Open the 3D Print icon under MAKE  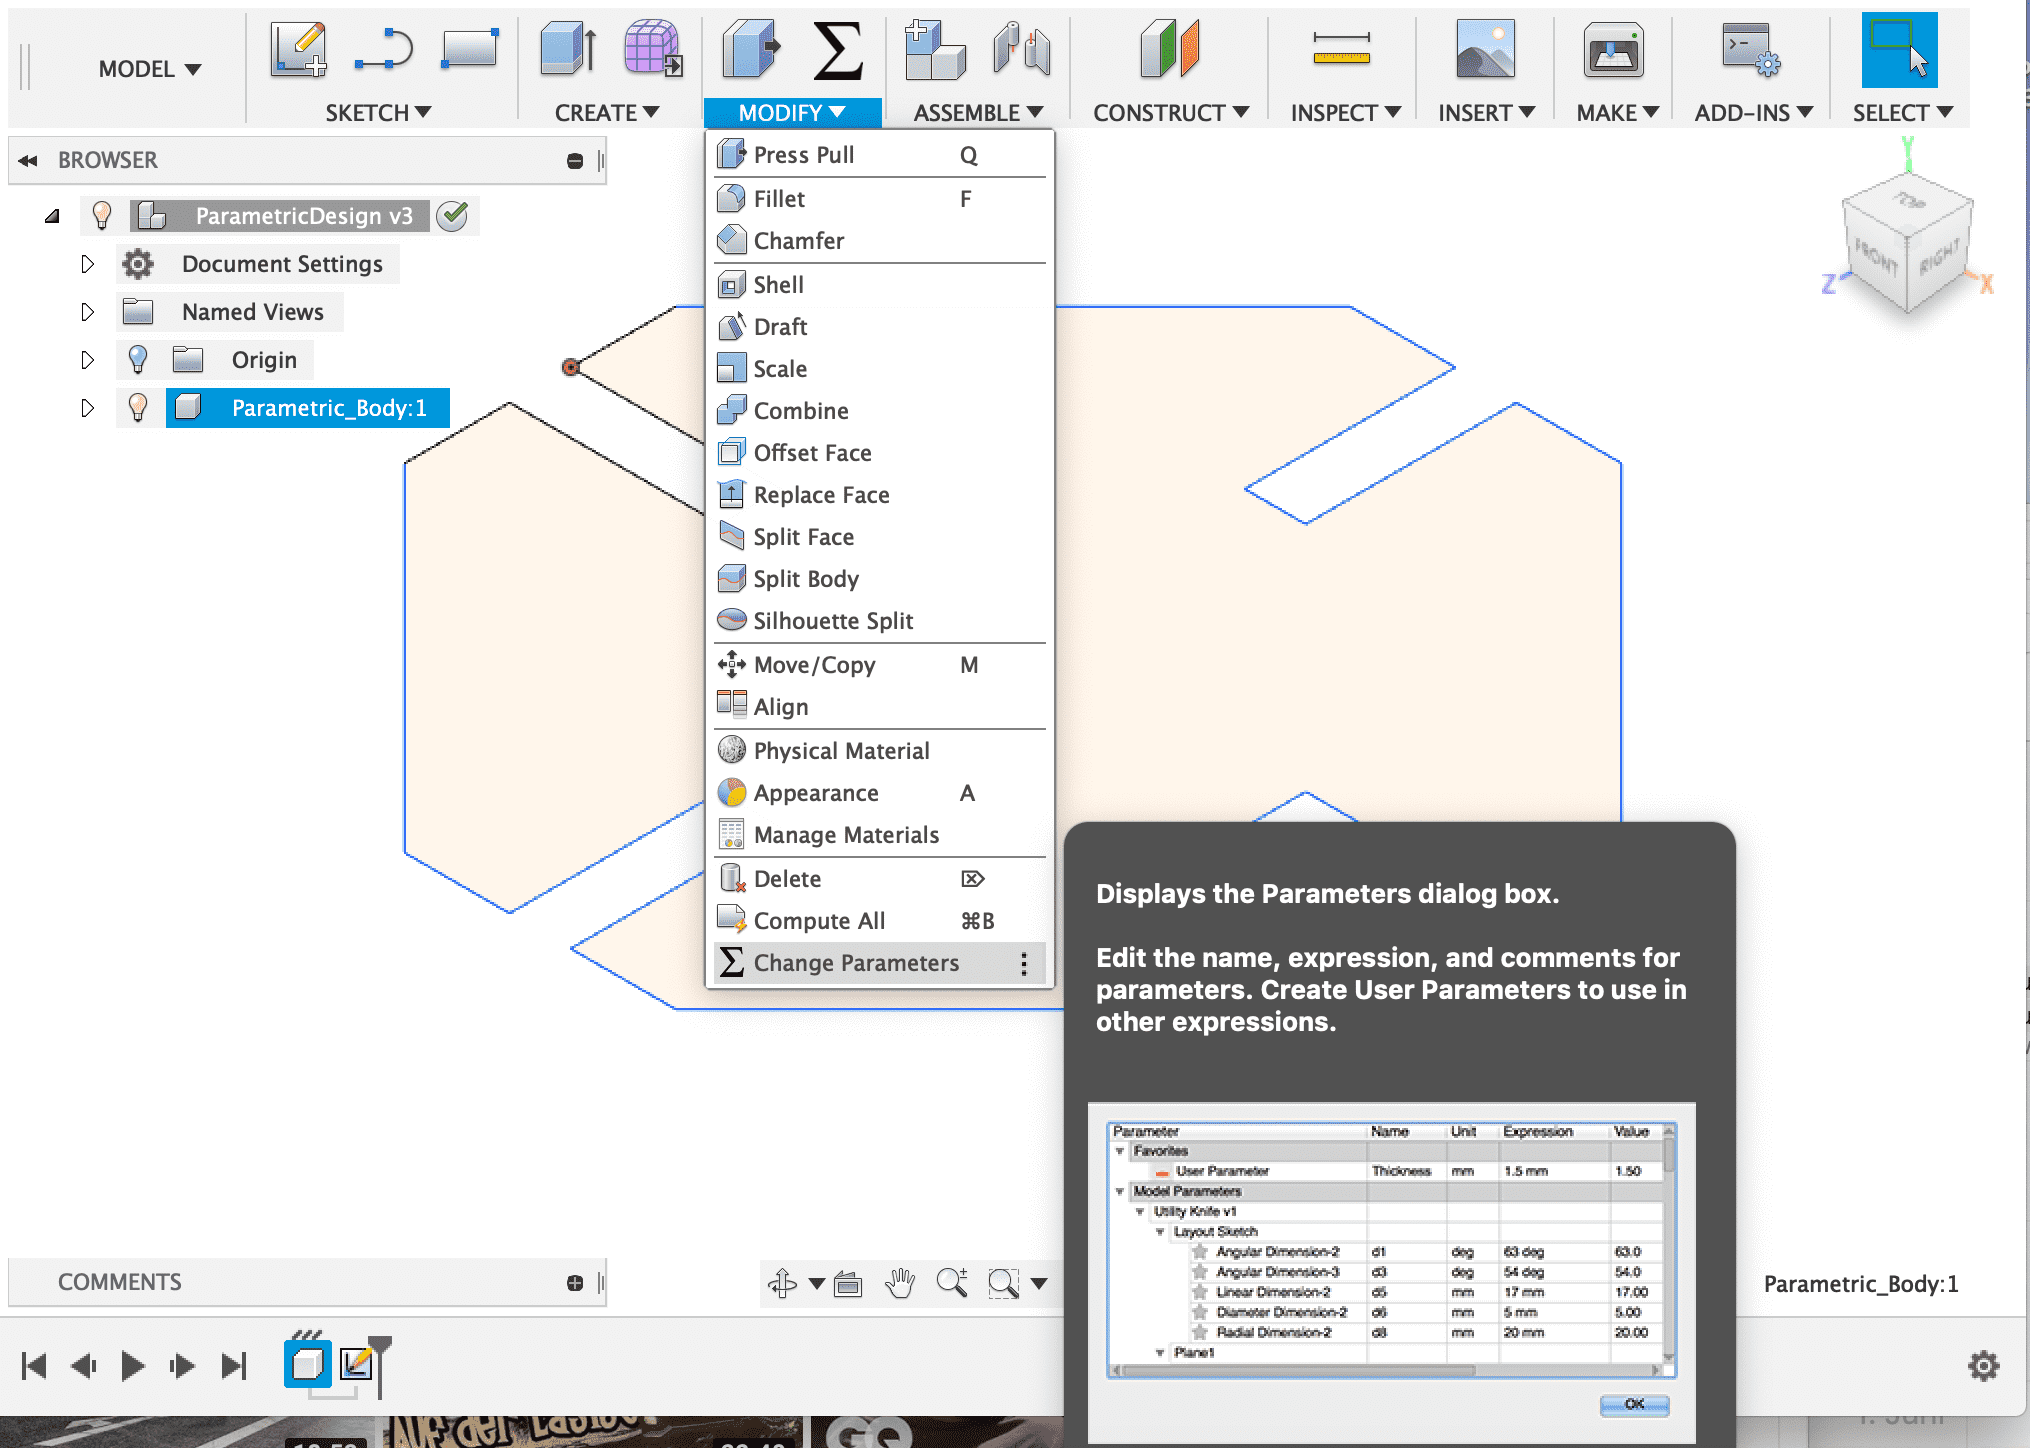1612,50
